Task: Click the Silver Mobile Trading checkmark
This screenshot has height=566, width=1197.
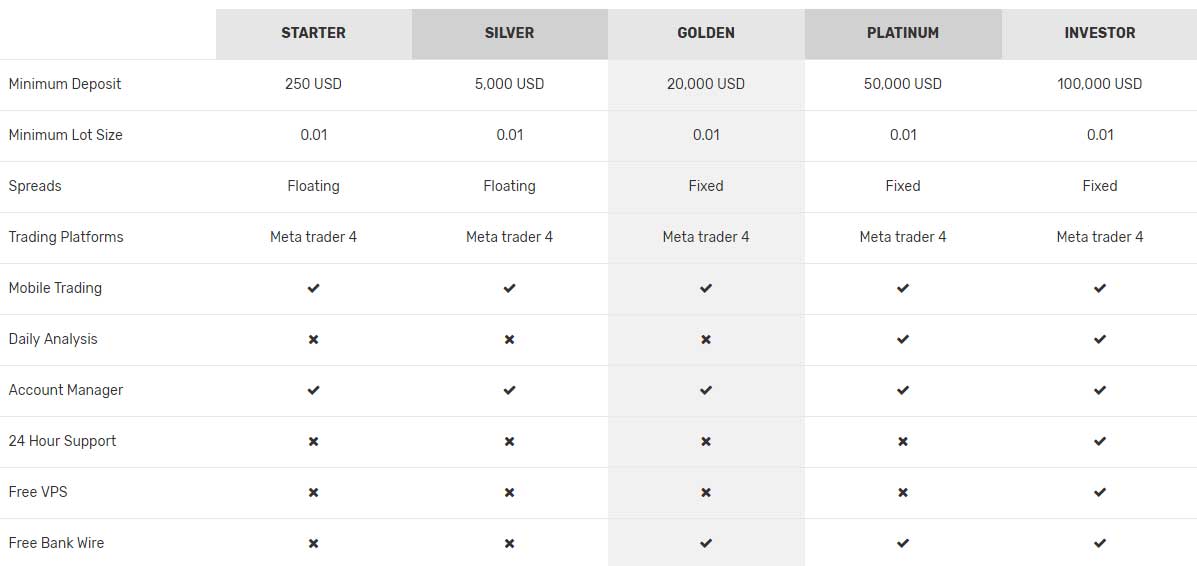Action: 509,288
